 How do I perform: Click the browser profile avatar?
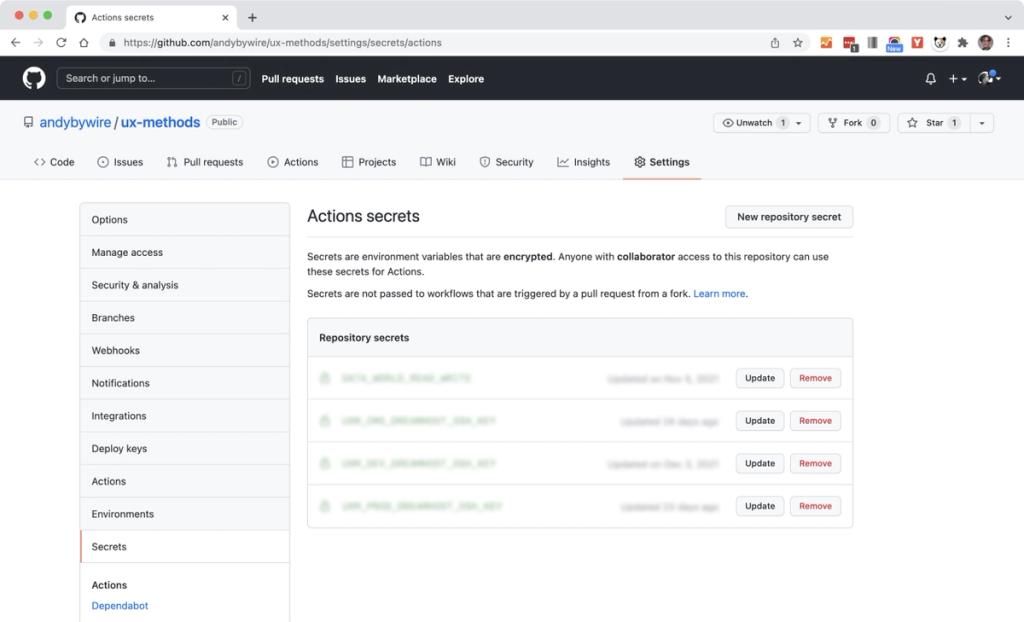985,42
